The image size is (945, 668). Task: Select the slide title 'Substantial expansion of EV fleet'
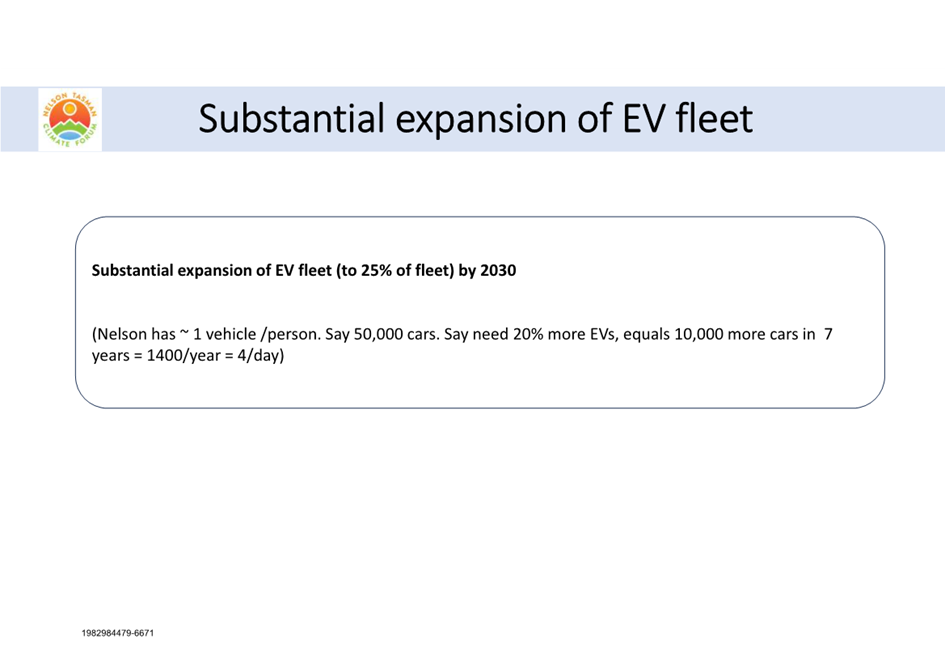(x=476, y=119)
